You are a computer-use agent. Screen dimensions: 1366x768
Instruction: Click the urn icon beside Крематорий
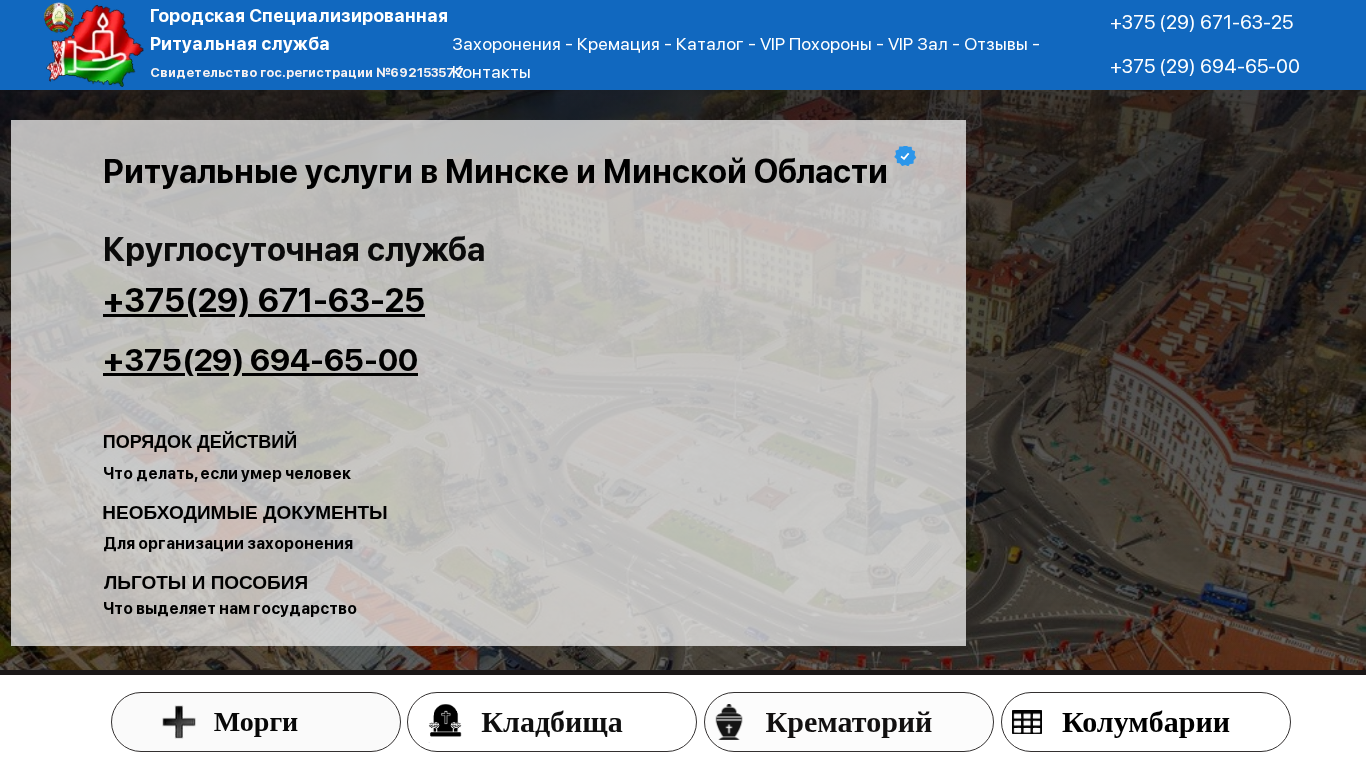coord(729,722)
